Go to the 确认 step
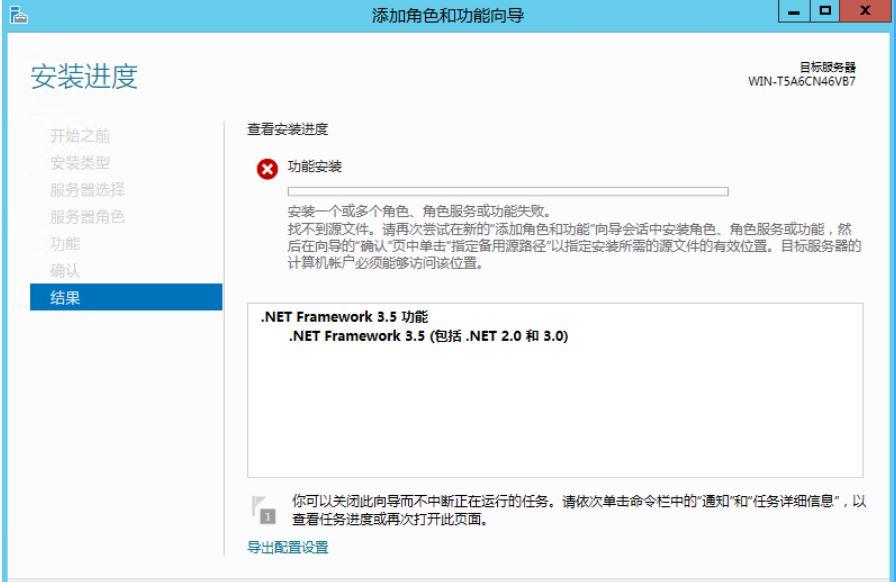896x582 pixels. coord(65,270)
